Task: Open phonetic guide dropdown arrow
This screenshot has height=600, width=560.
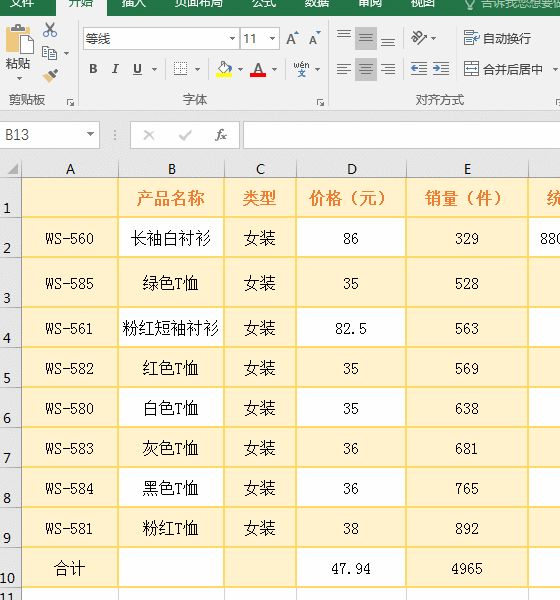Action: click(x=318, y=70)
